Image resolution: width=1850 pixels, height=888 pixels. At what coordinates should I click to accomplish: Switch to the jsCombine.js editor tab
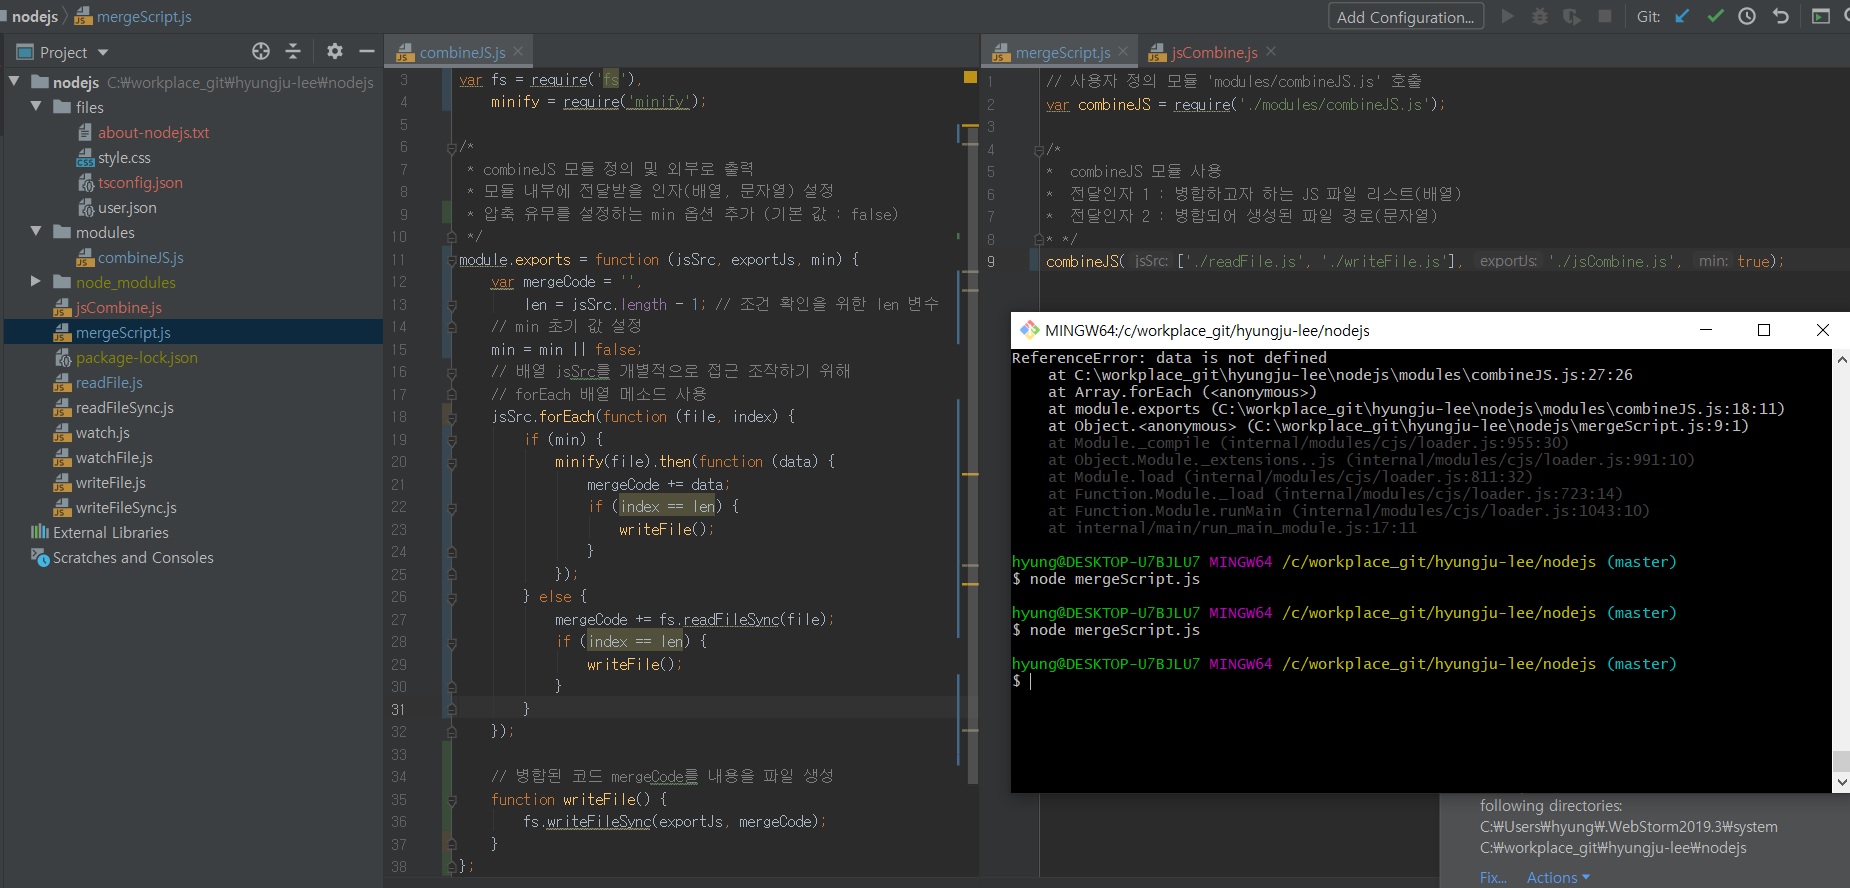[x=1213, y=52]
